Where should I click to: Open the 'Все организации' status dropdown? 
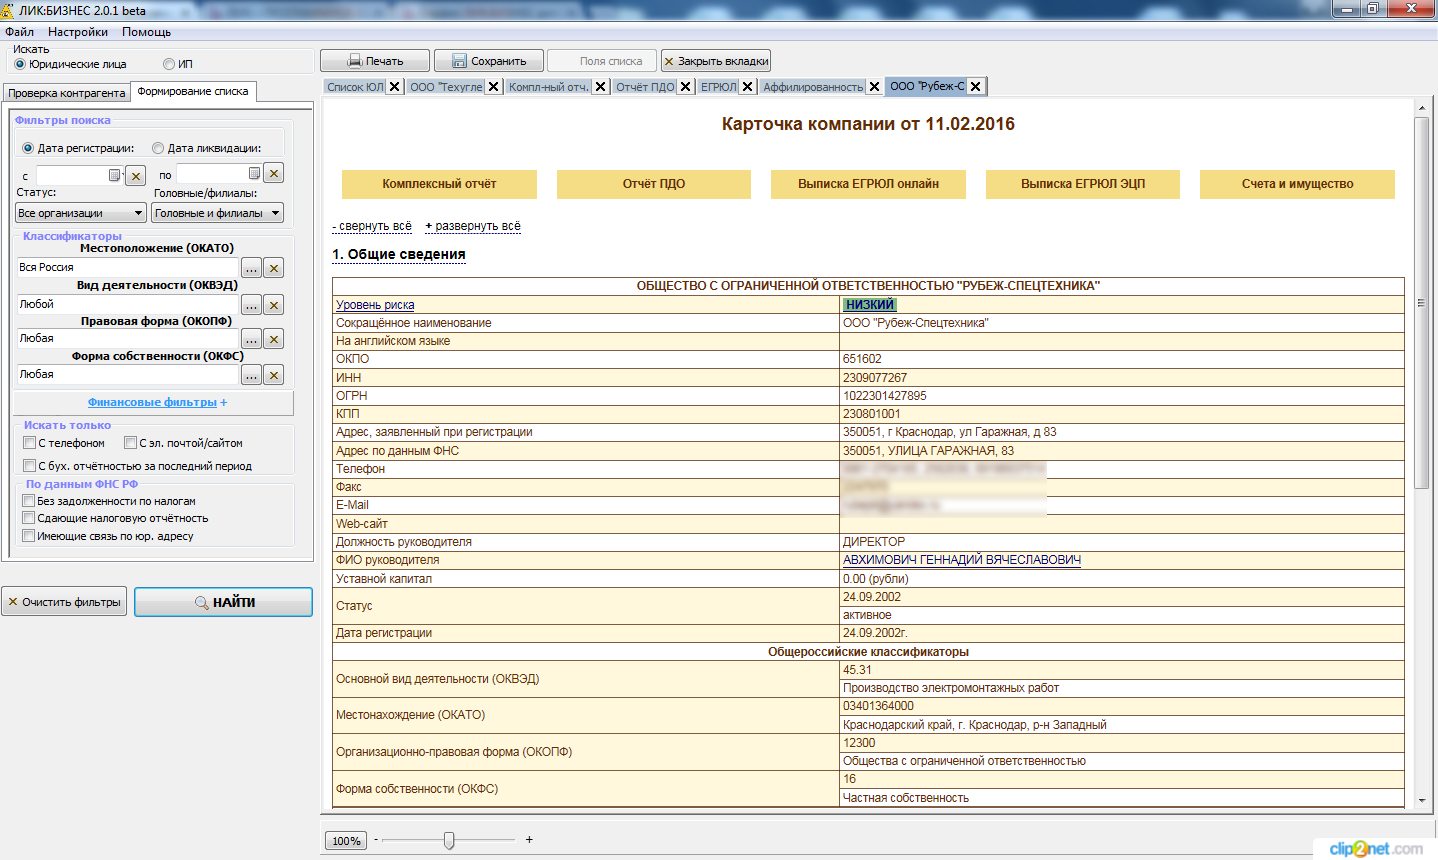pyautogui.click(x=81, y=213)
